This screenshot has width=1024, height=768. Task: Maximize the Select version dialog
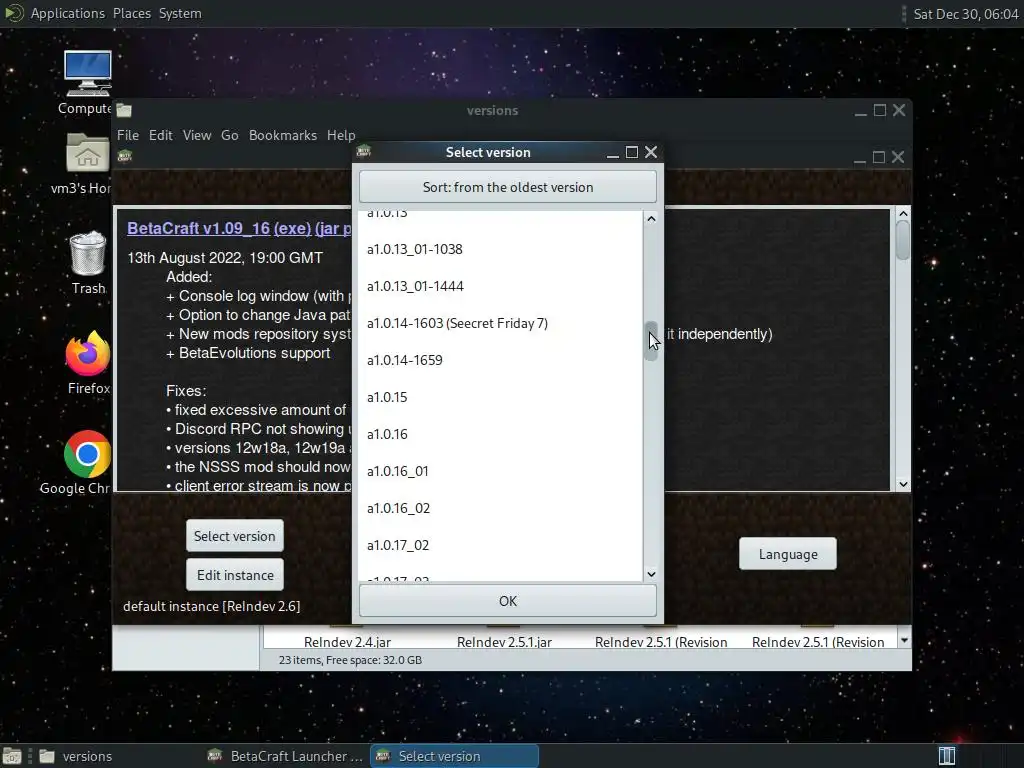[632, 152]
